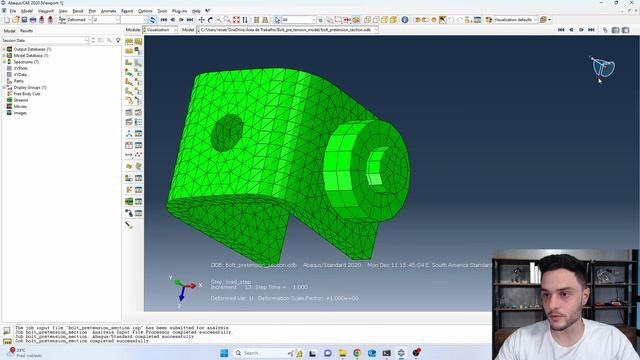Open Symbol Options from the toolbox
This screenshot has width=640, height=360.
[138, 82]
